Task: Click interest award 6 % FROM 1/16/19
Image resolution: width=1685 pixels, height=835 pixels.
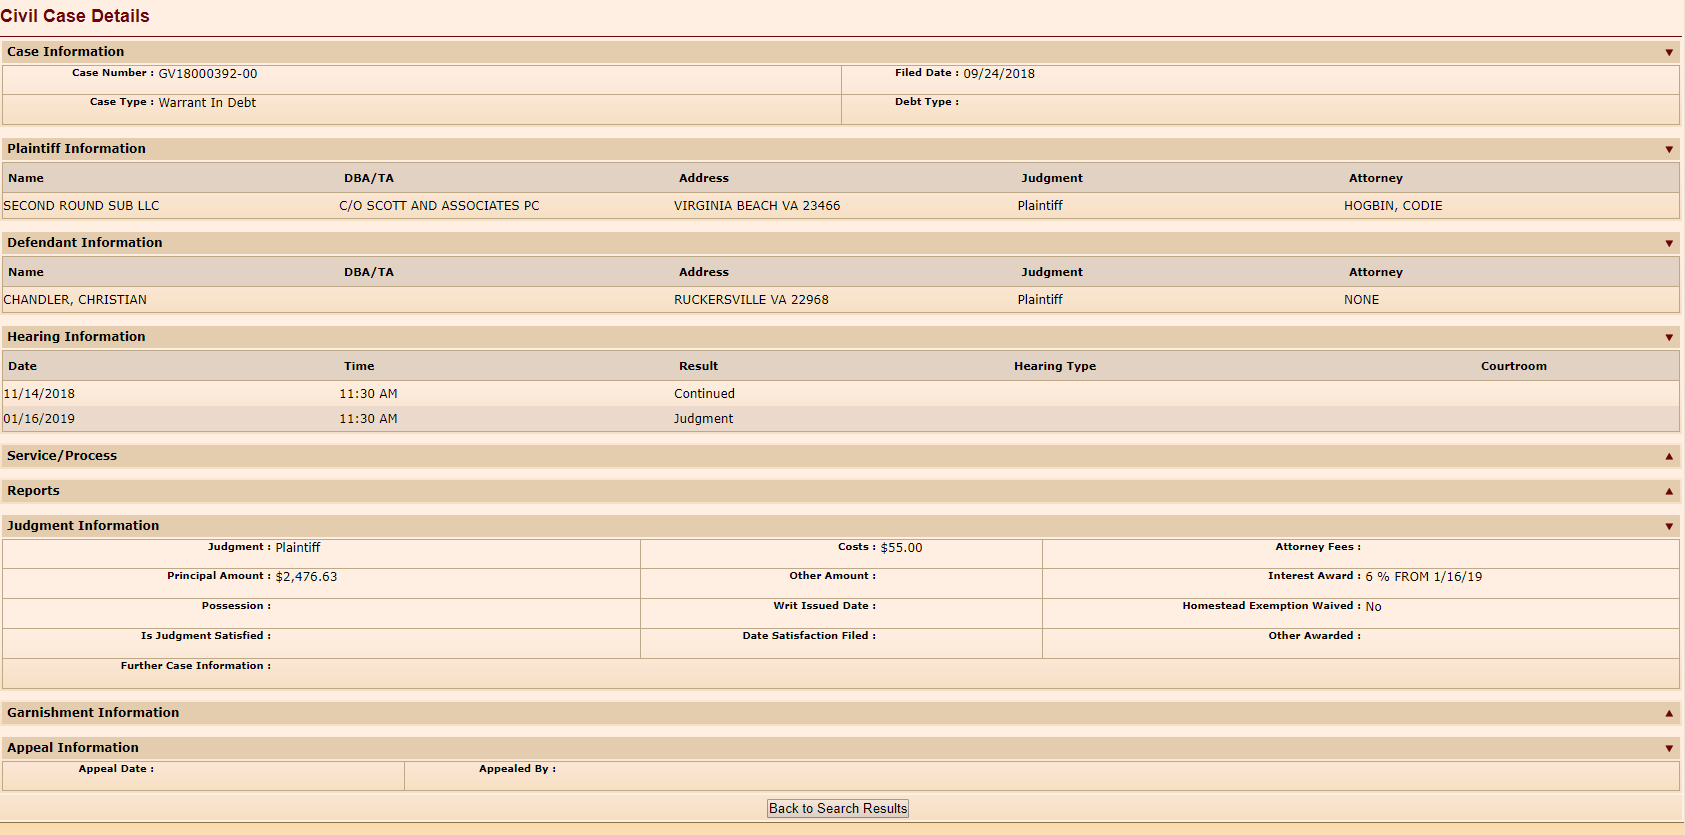Action: coord(1424,577)
